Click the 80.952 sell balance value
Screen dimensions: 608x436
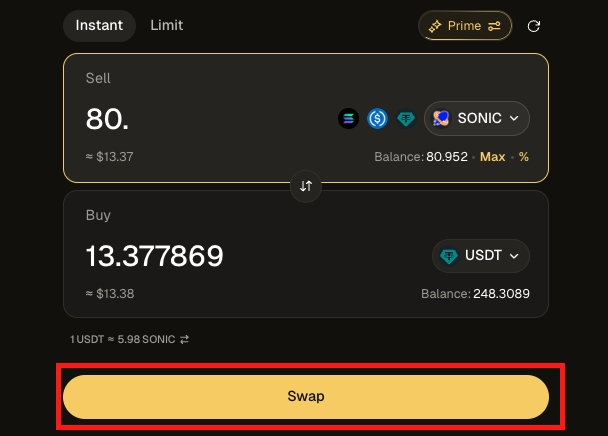(447, 157)
